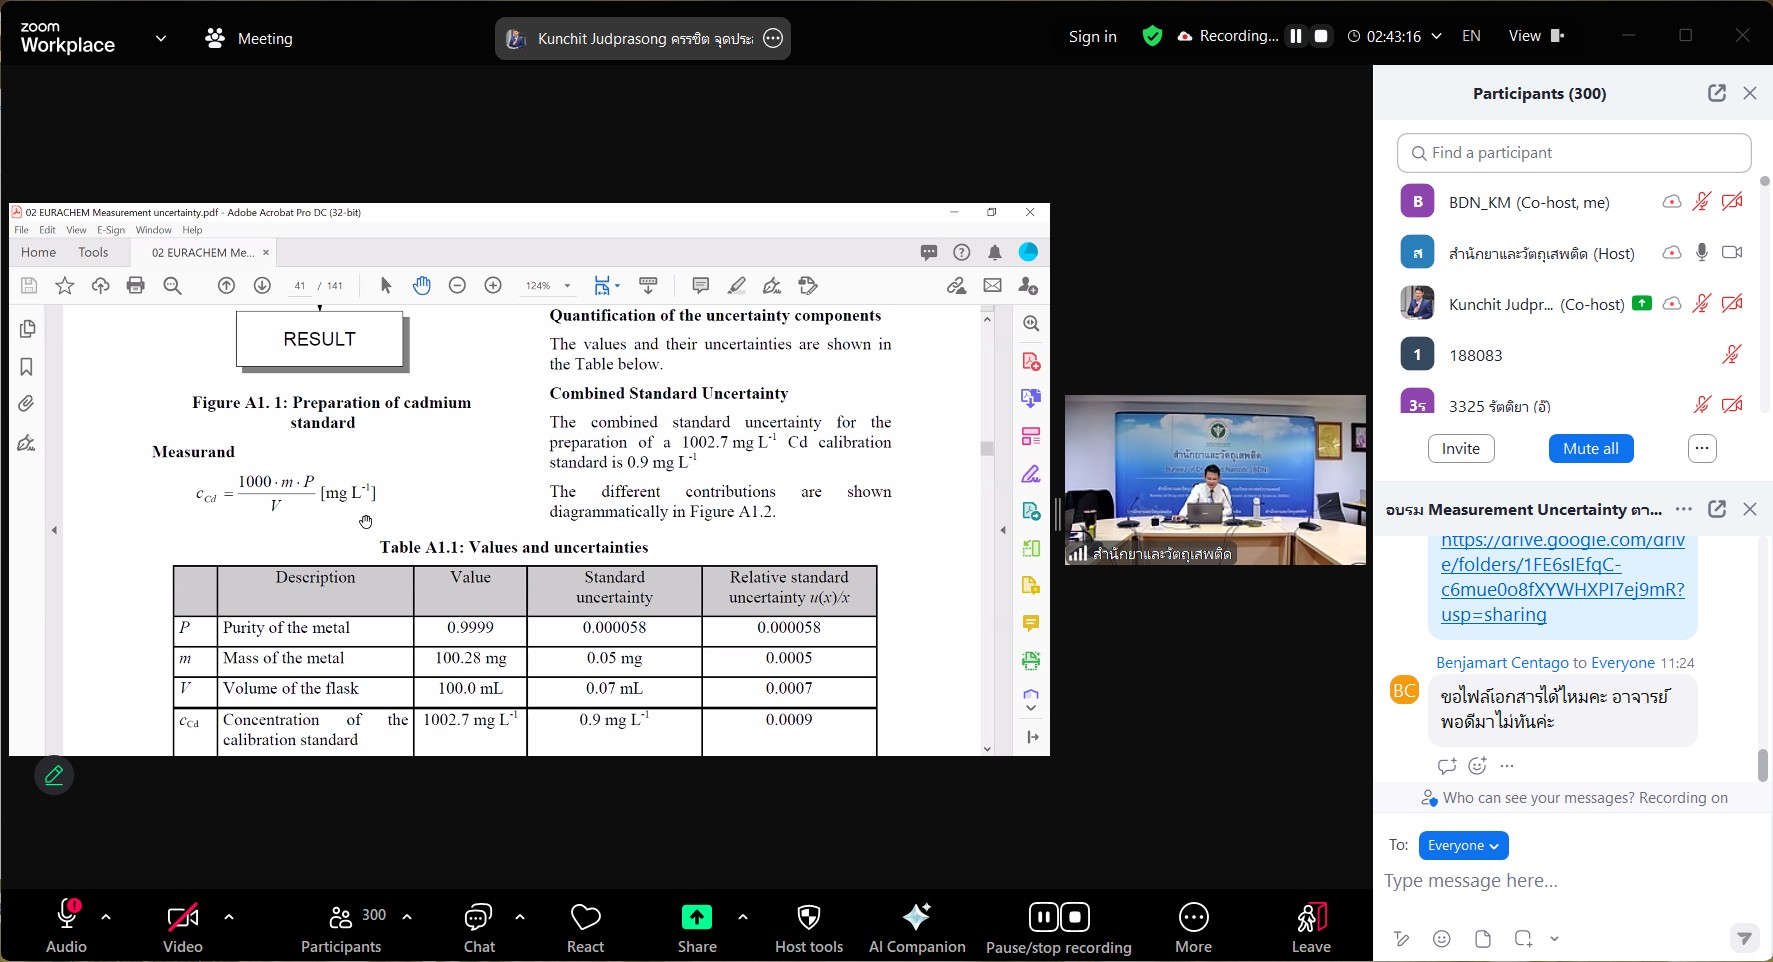This screenshot has width=1773, height=962.
Task: Expand audio options caret
Action: pyautogui.click(x=106, y=916)
